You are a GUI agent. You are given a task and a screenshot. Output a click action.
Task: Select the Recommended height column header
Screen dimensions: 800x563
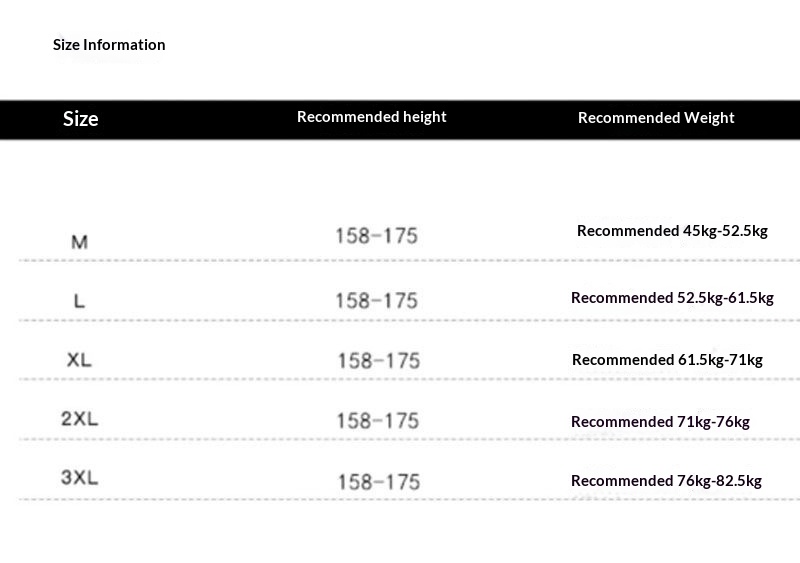371,117
